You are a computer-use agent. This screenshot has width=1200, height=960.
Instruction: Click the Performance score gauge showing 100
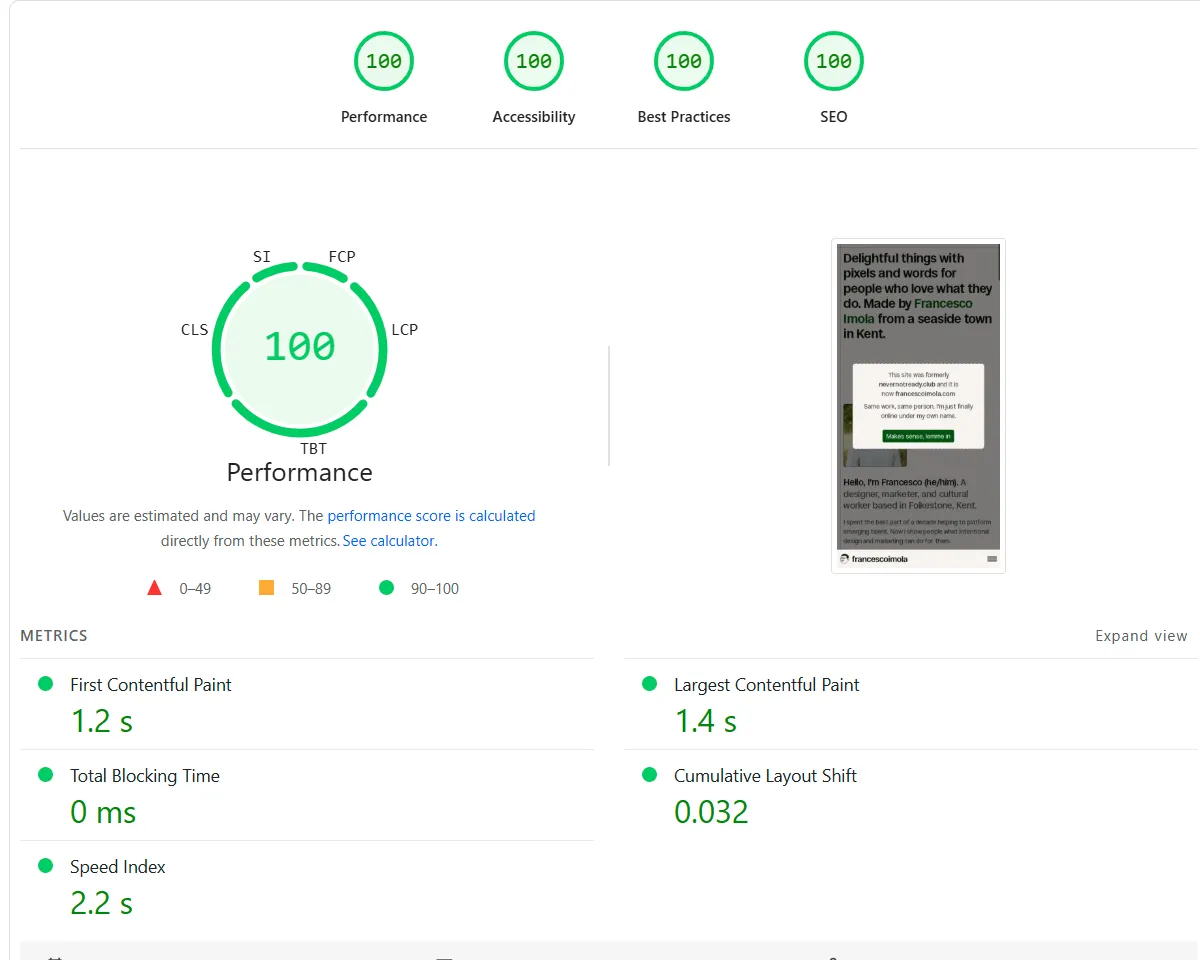[299, 348]
